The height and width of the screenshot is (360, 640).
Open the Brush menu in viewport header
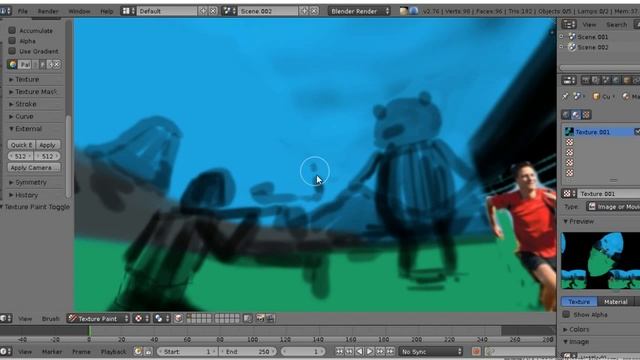pos(51,319)
